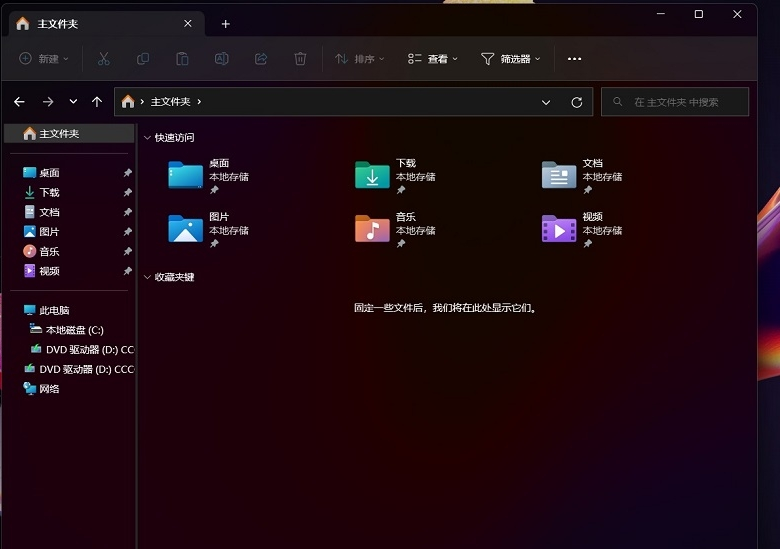Open 下载 in the sidebar
This screenshot has height=549, width=780.
pyautogui.click(x=49, y=192)
